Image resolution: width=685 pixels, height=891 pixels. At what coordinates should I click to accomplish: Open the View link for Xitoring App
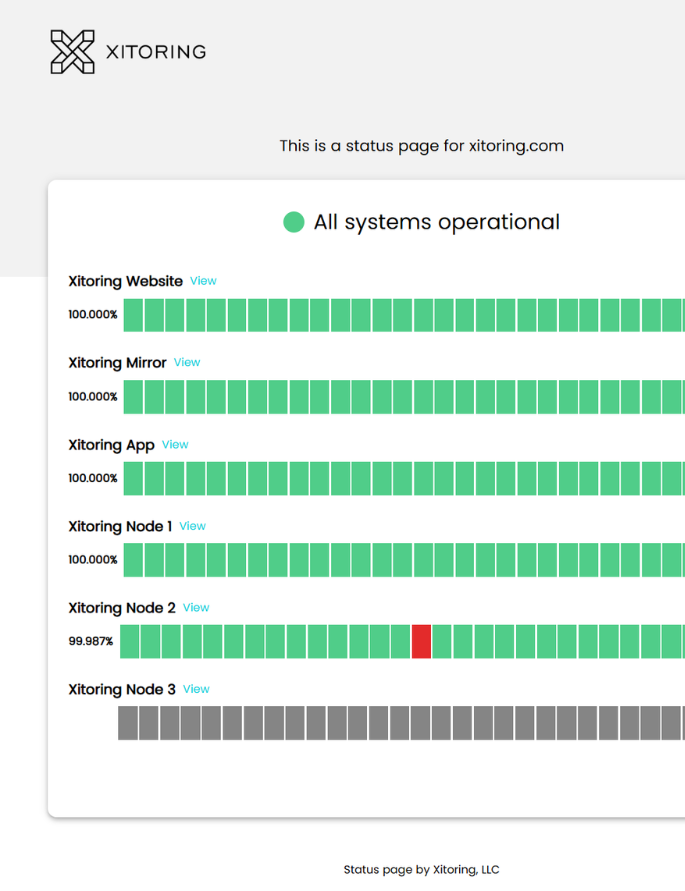point(175,444)
